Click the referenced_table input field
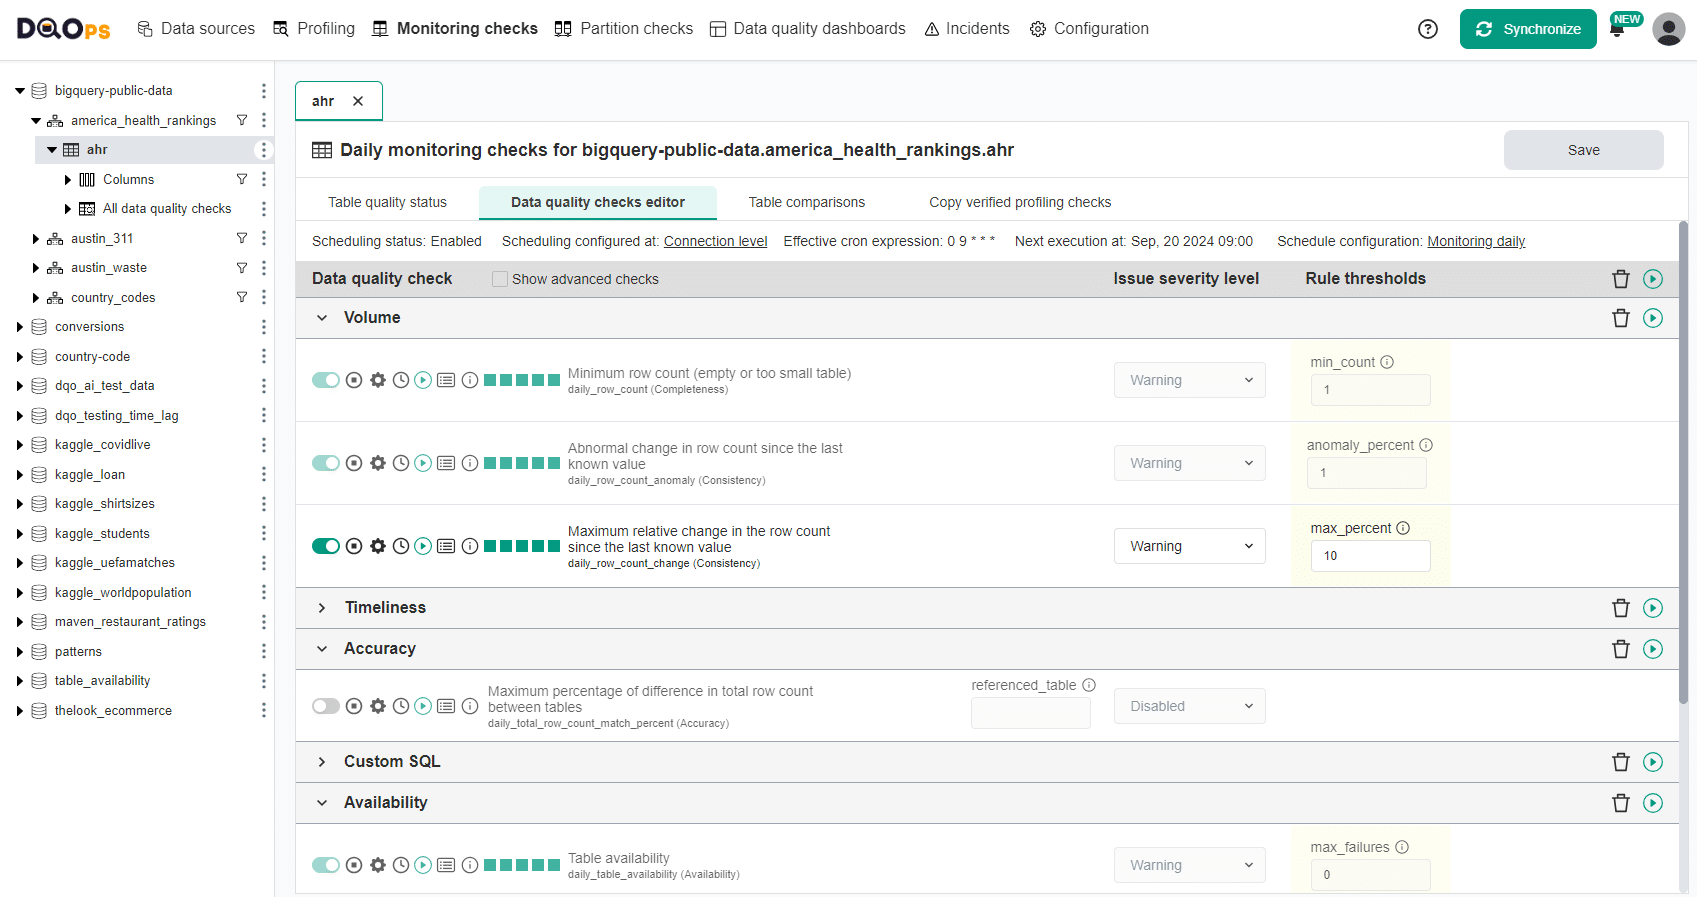This screenshot has width=1697, height=897. tap(1031, 713)
